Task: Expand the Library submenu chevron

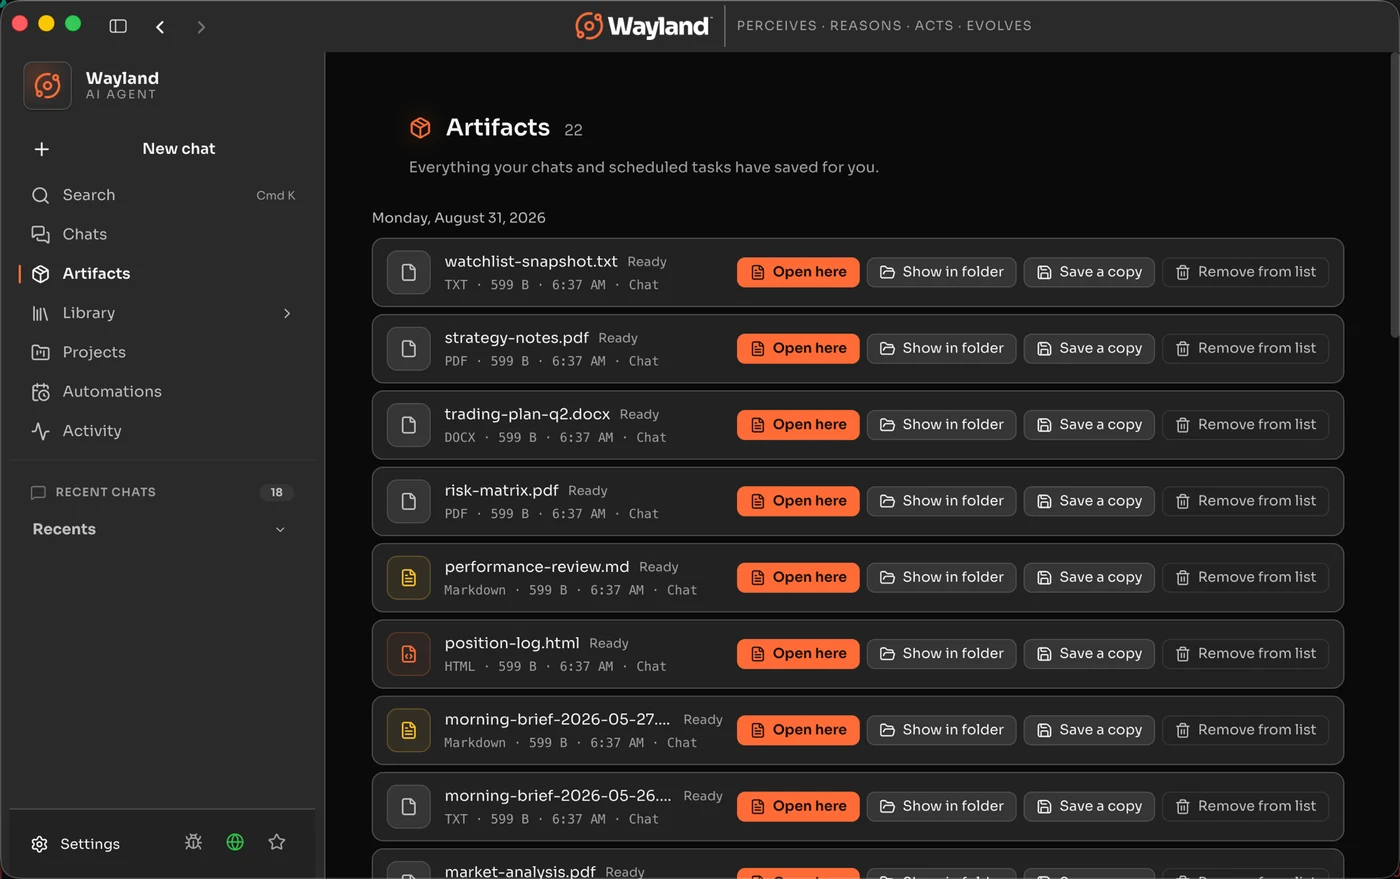Action: coord(287,313)
